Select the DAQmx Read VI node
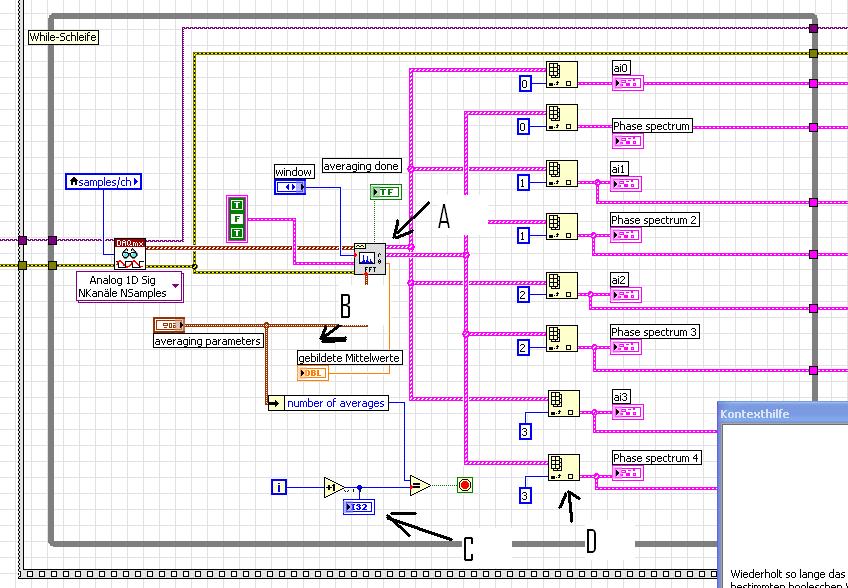Image resolution: width=848 pixels, height=588 pixels. coord(130,254)
